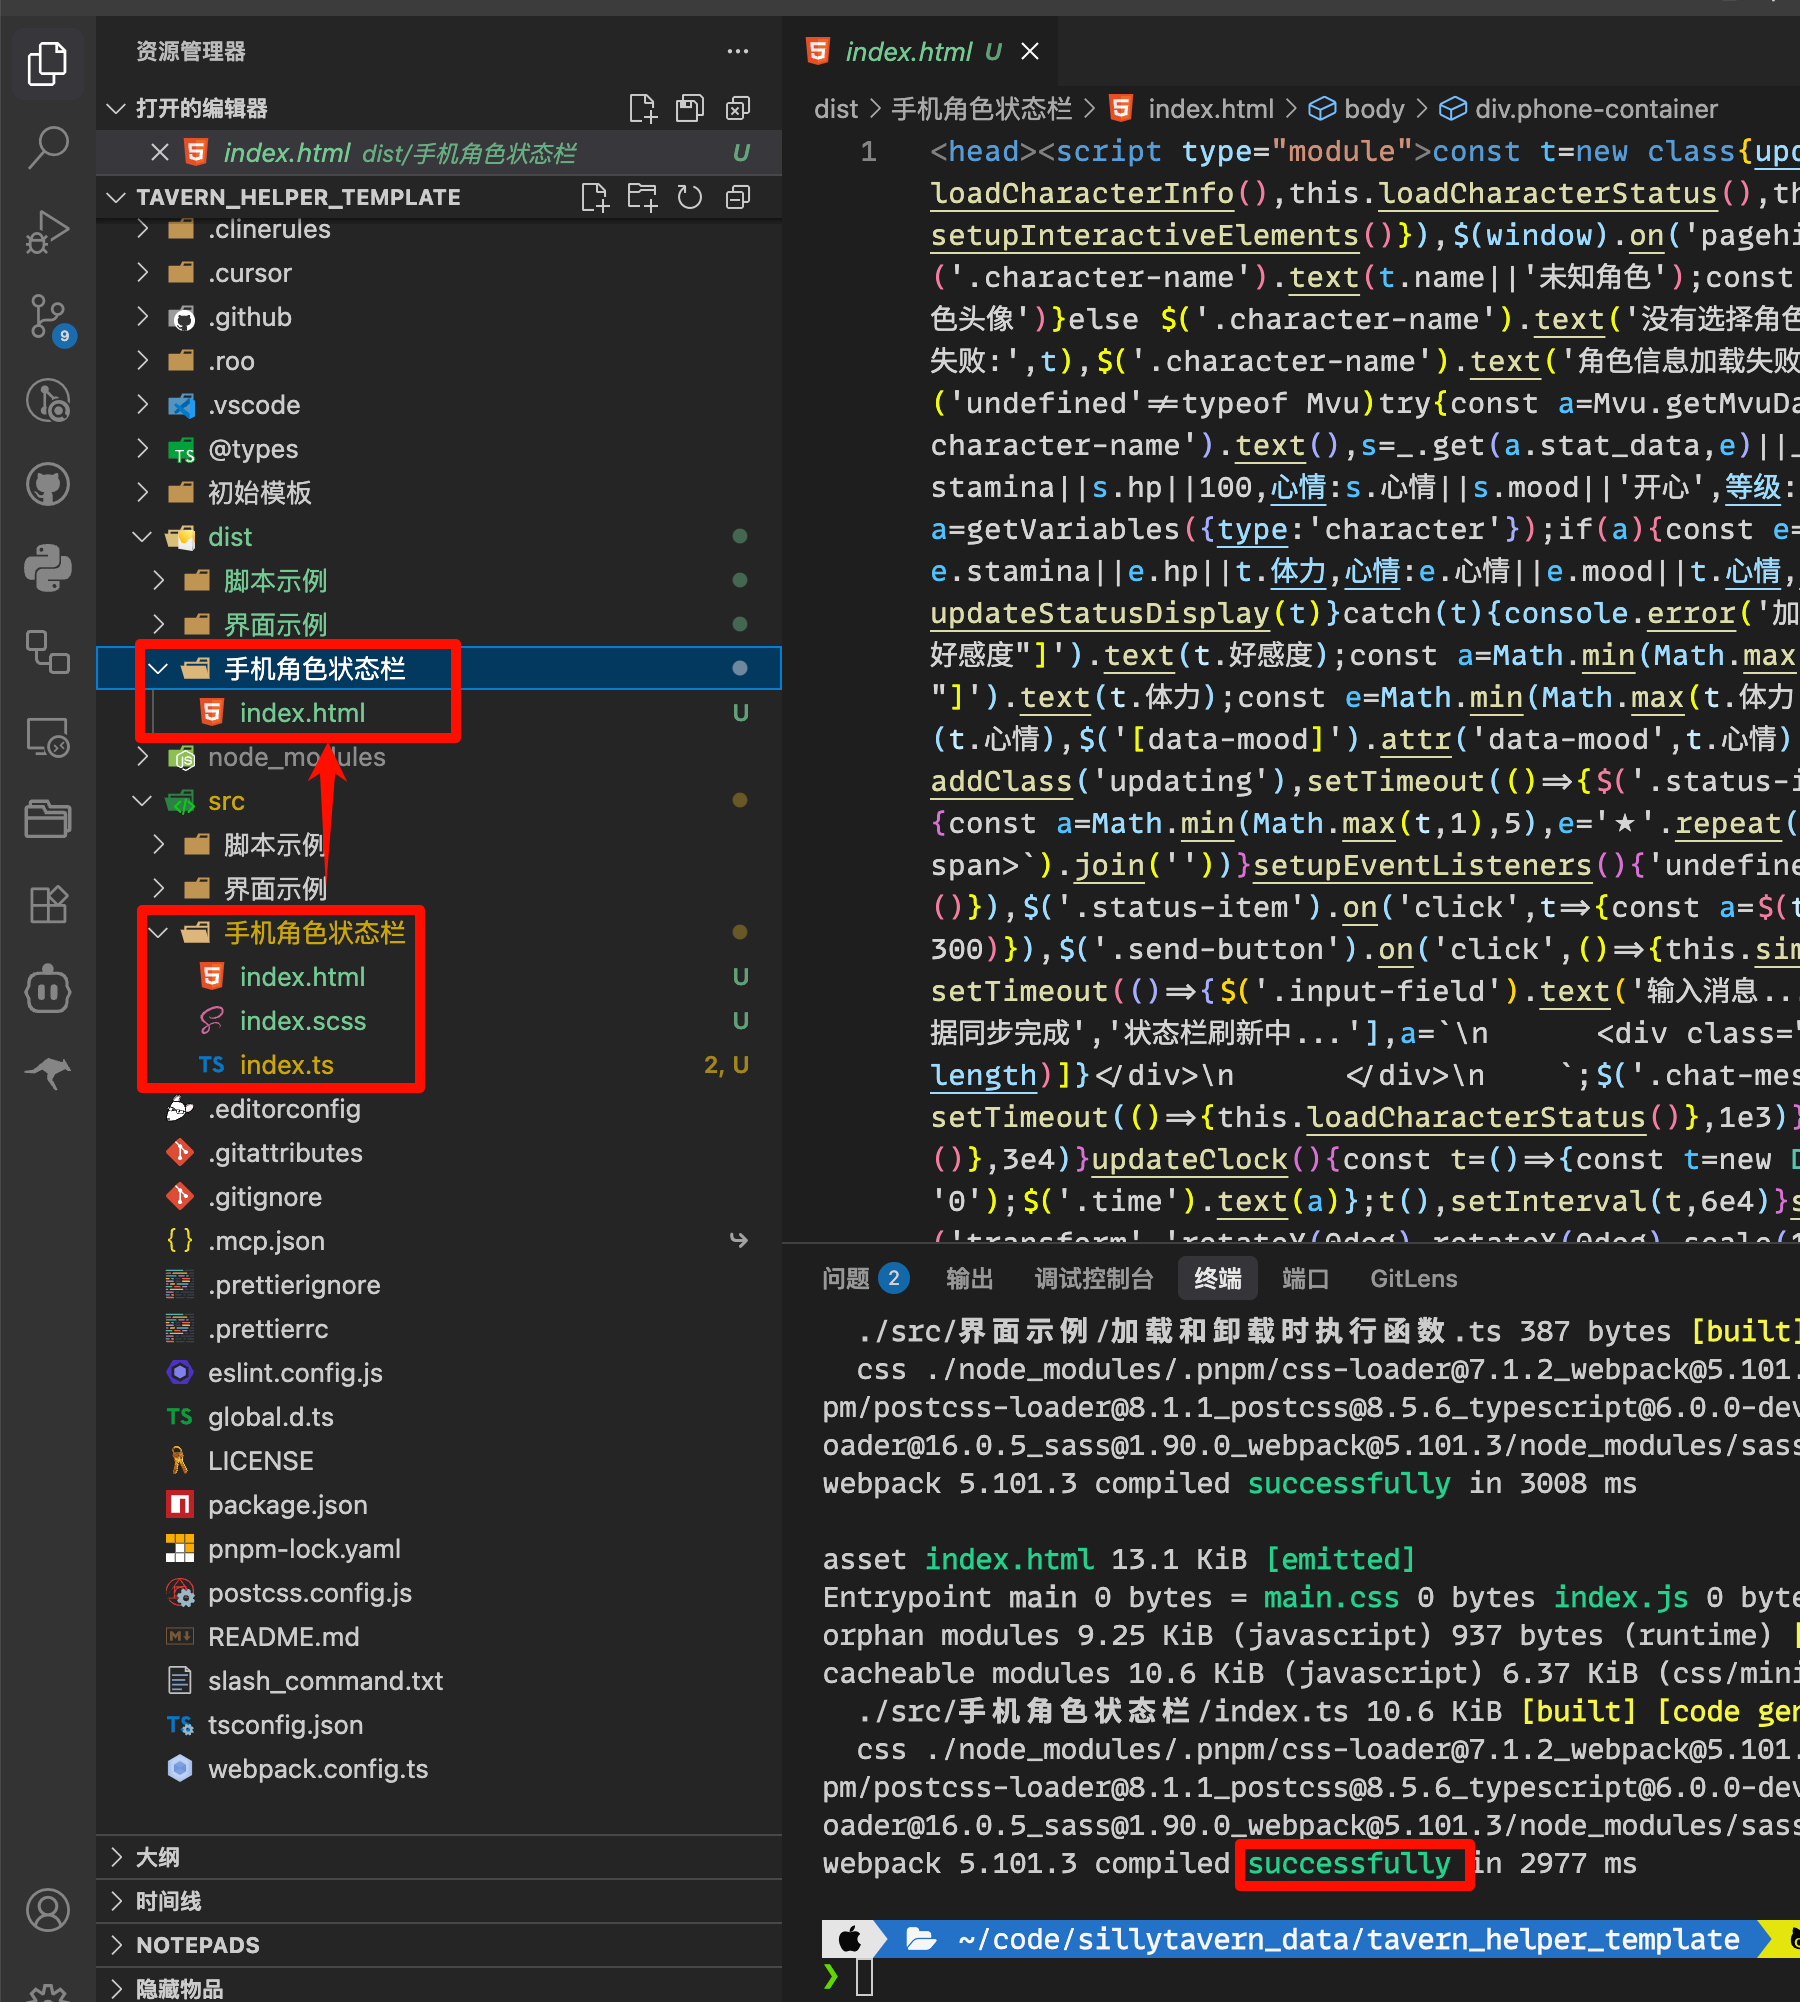The image size is (1800, 2002).
Task: Open the GitLens inspect icon in activity bar
Action: pos(47,401)
